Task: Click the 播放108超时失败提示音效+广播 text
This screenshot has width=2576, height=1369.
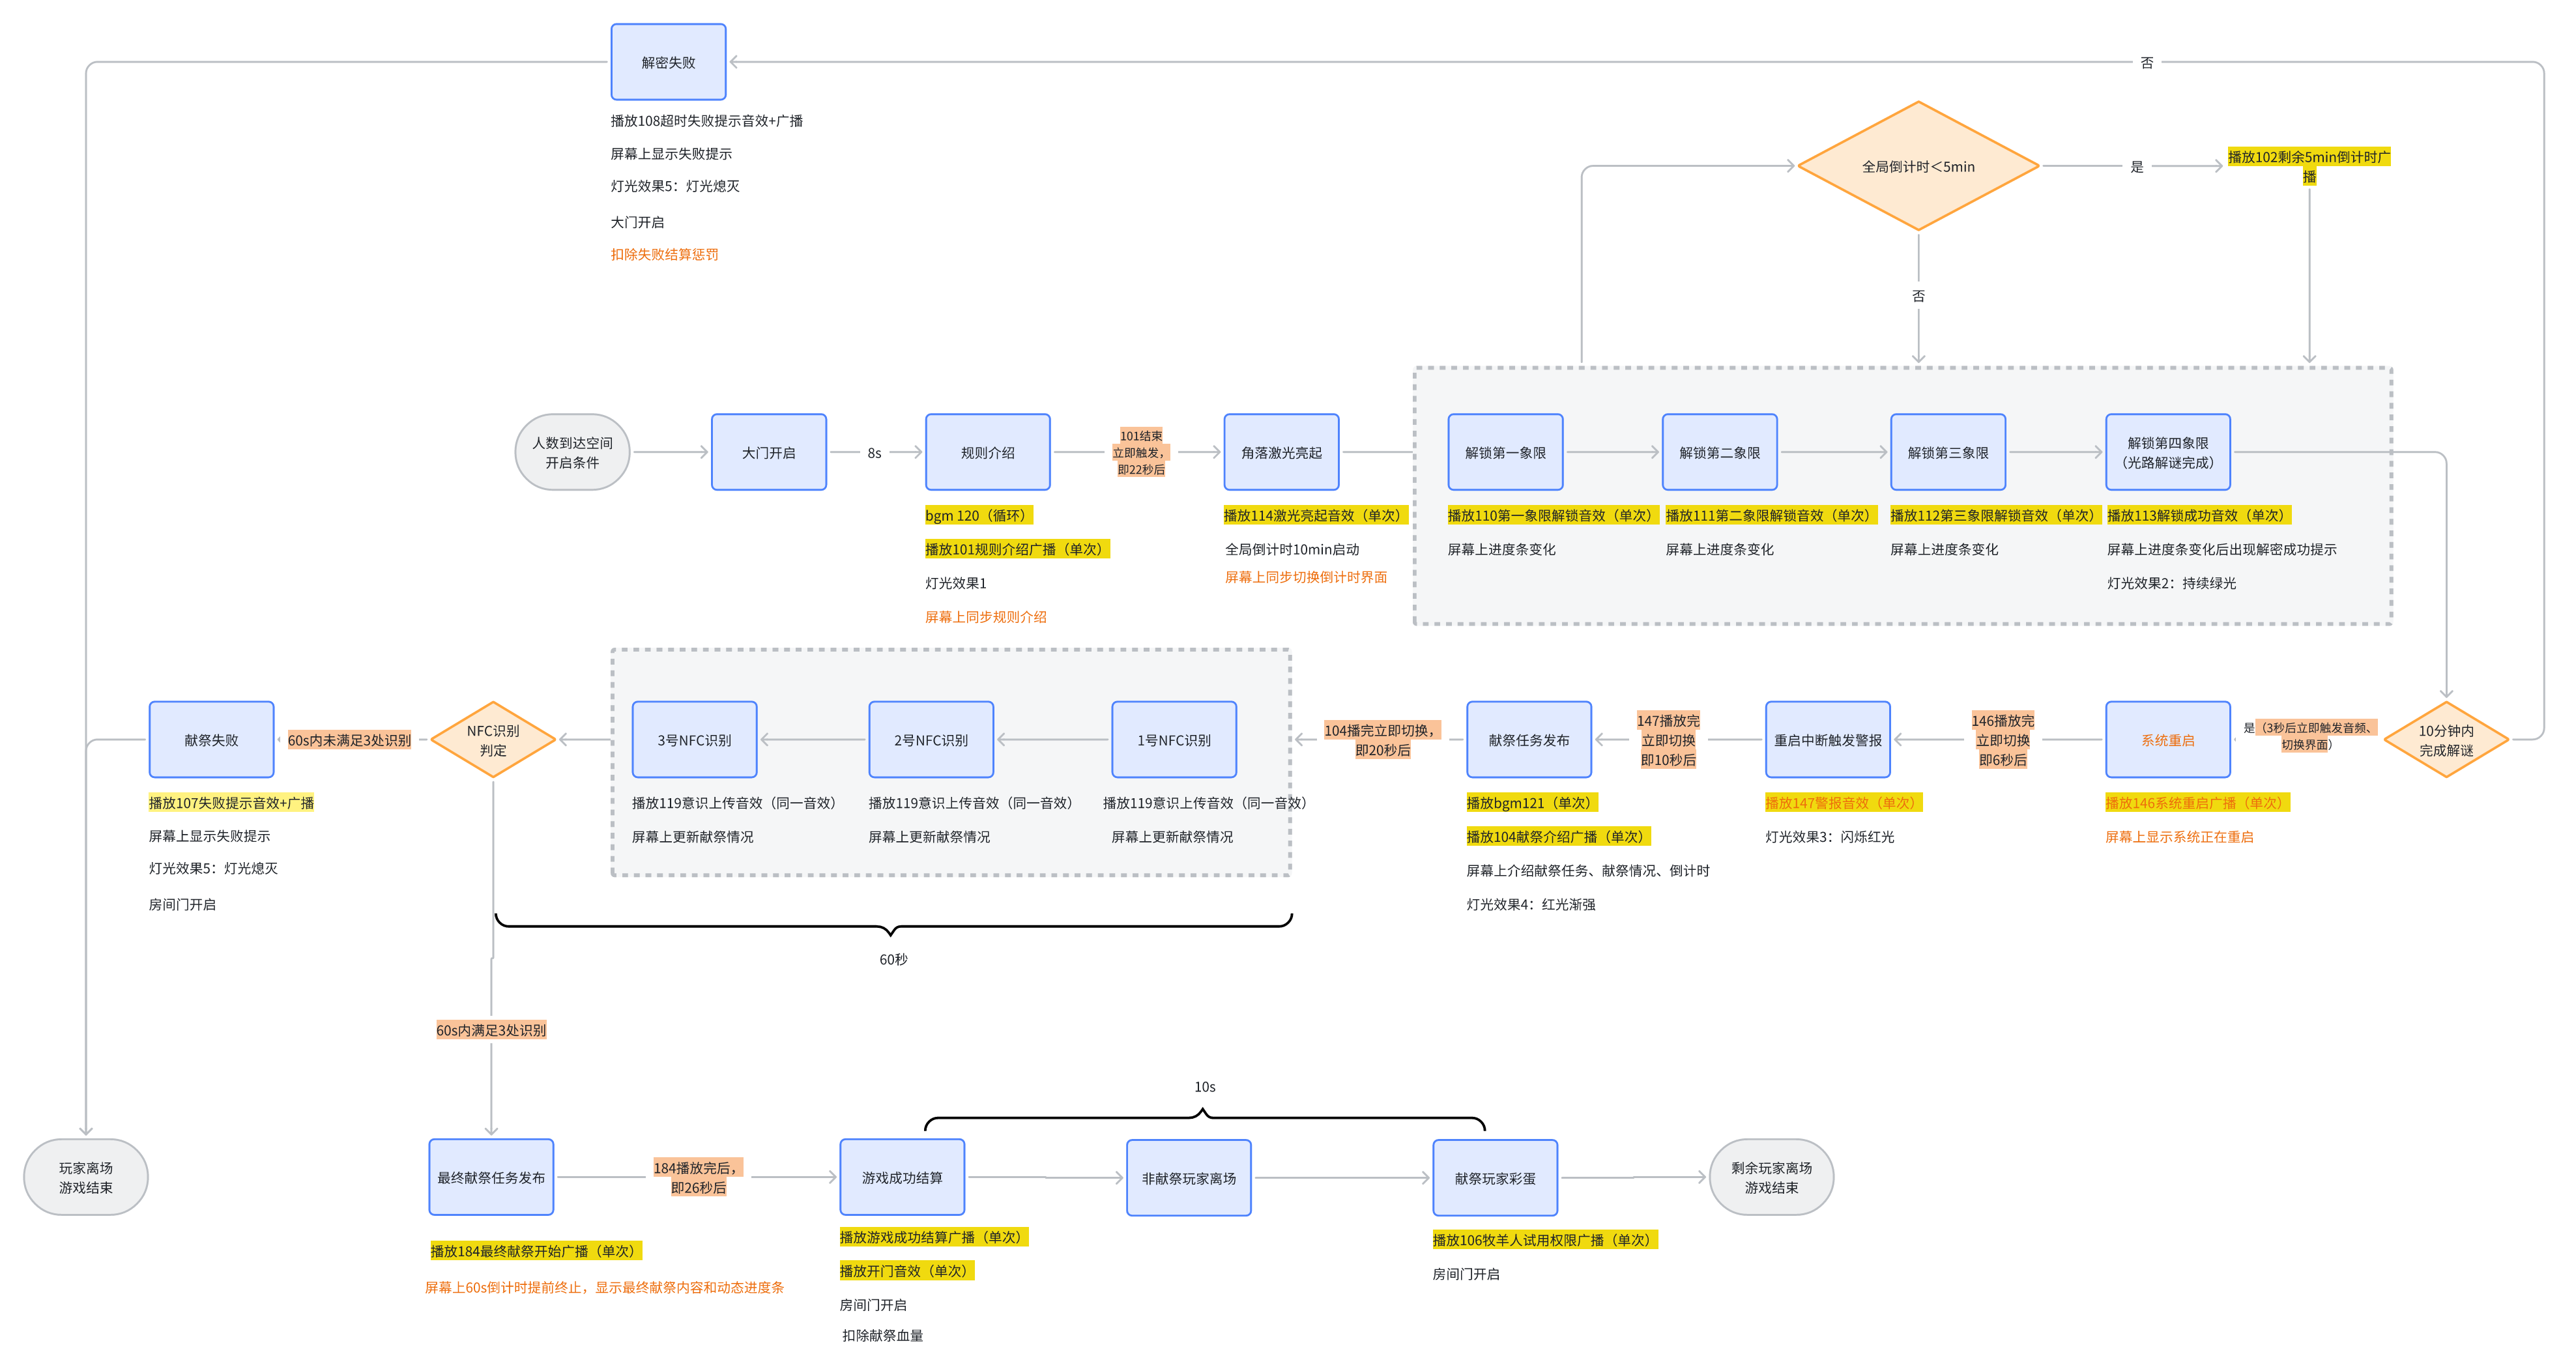Action: (707, 121)
